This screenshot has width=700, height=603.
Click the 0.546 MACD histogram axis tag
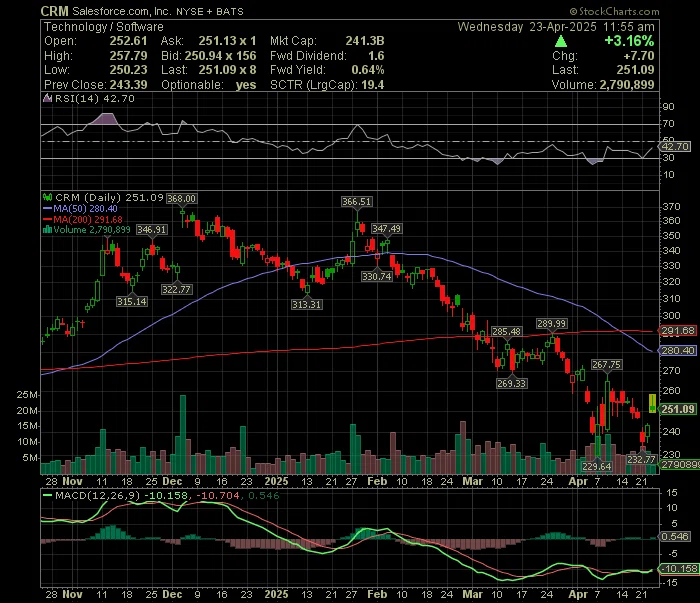tap(675, 536)
